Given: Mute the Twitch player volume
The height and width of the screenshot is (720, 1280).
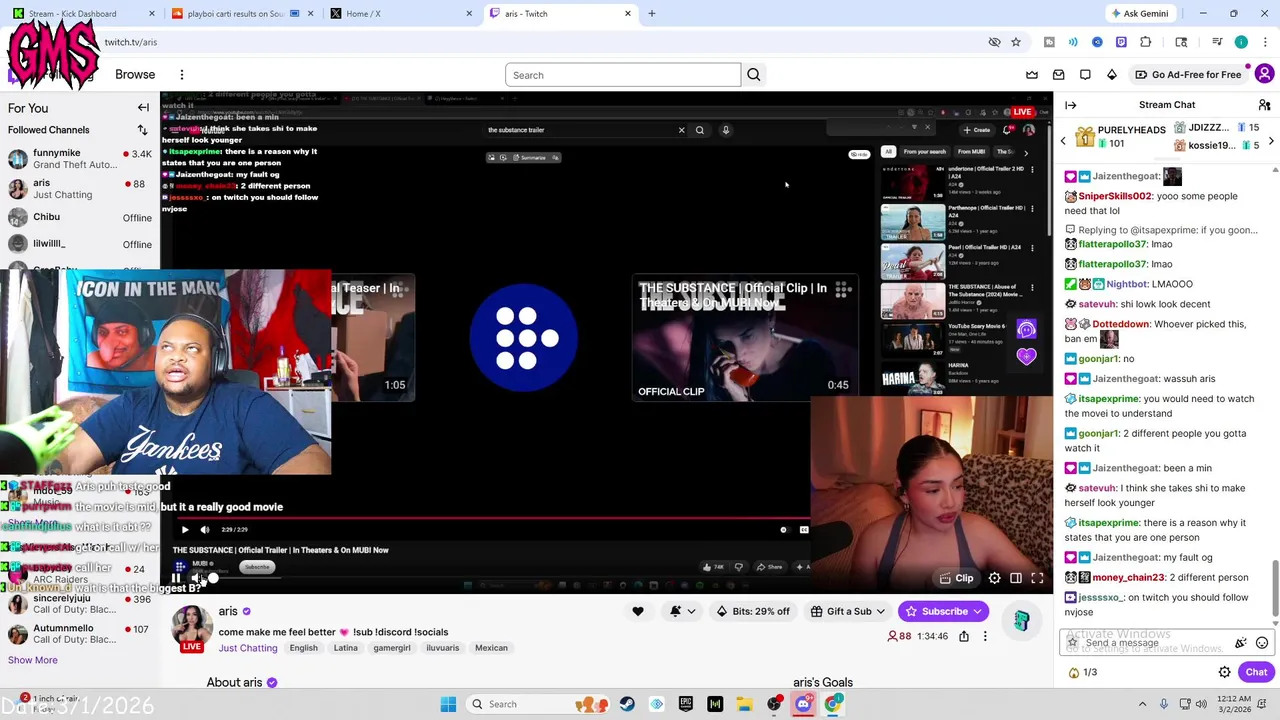Looking at the screenshot, I should [196, 578].
